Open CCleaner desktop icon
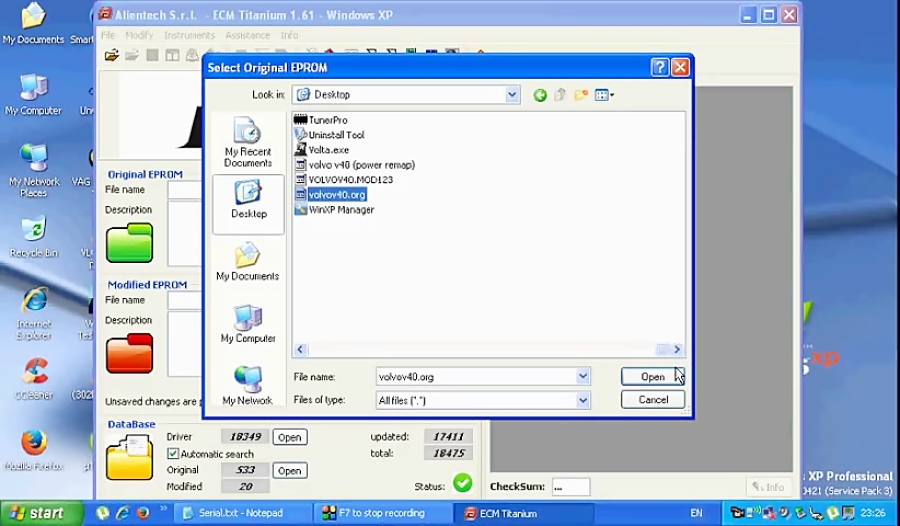Screen dimensions: 900x526 coord(34,379)
